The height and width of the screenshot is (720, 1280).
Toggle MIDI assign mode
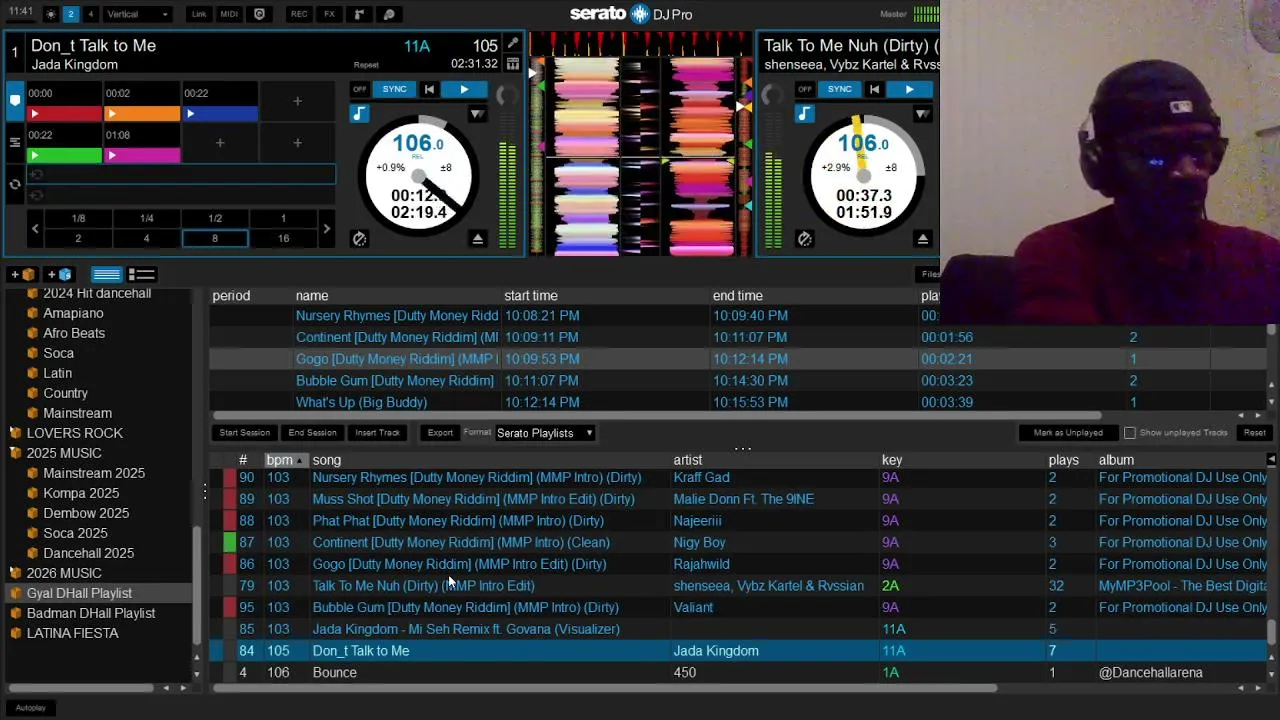pos(229,14)
